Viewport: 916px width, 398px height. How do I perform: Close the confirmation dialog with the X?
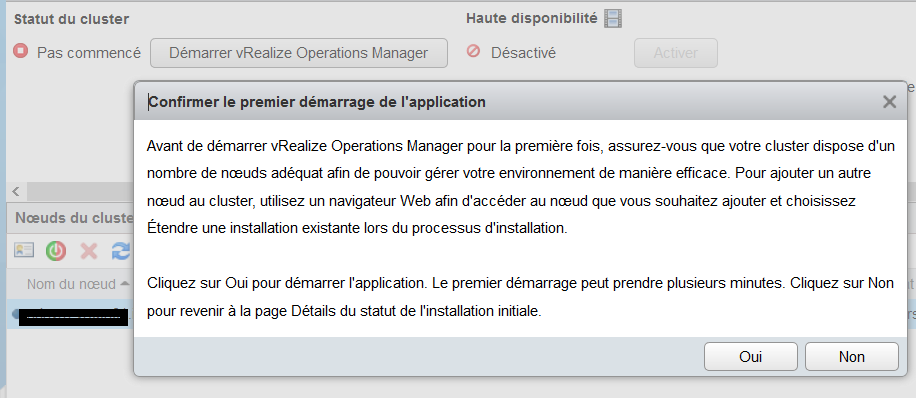coord(889,102)
